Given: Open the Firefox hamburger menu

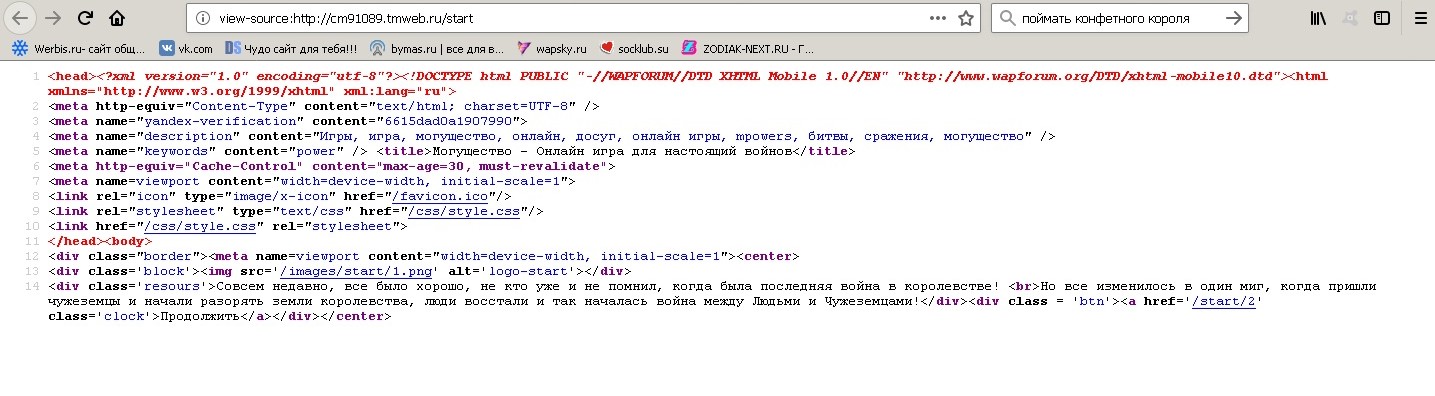Looking at the screenshot, I should point(1419,18).
